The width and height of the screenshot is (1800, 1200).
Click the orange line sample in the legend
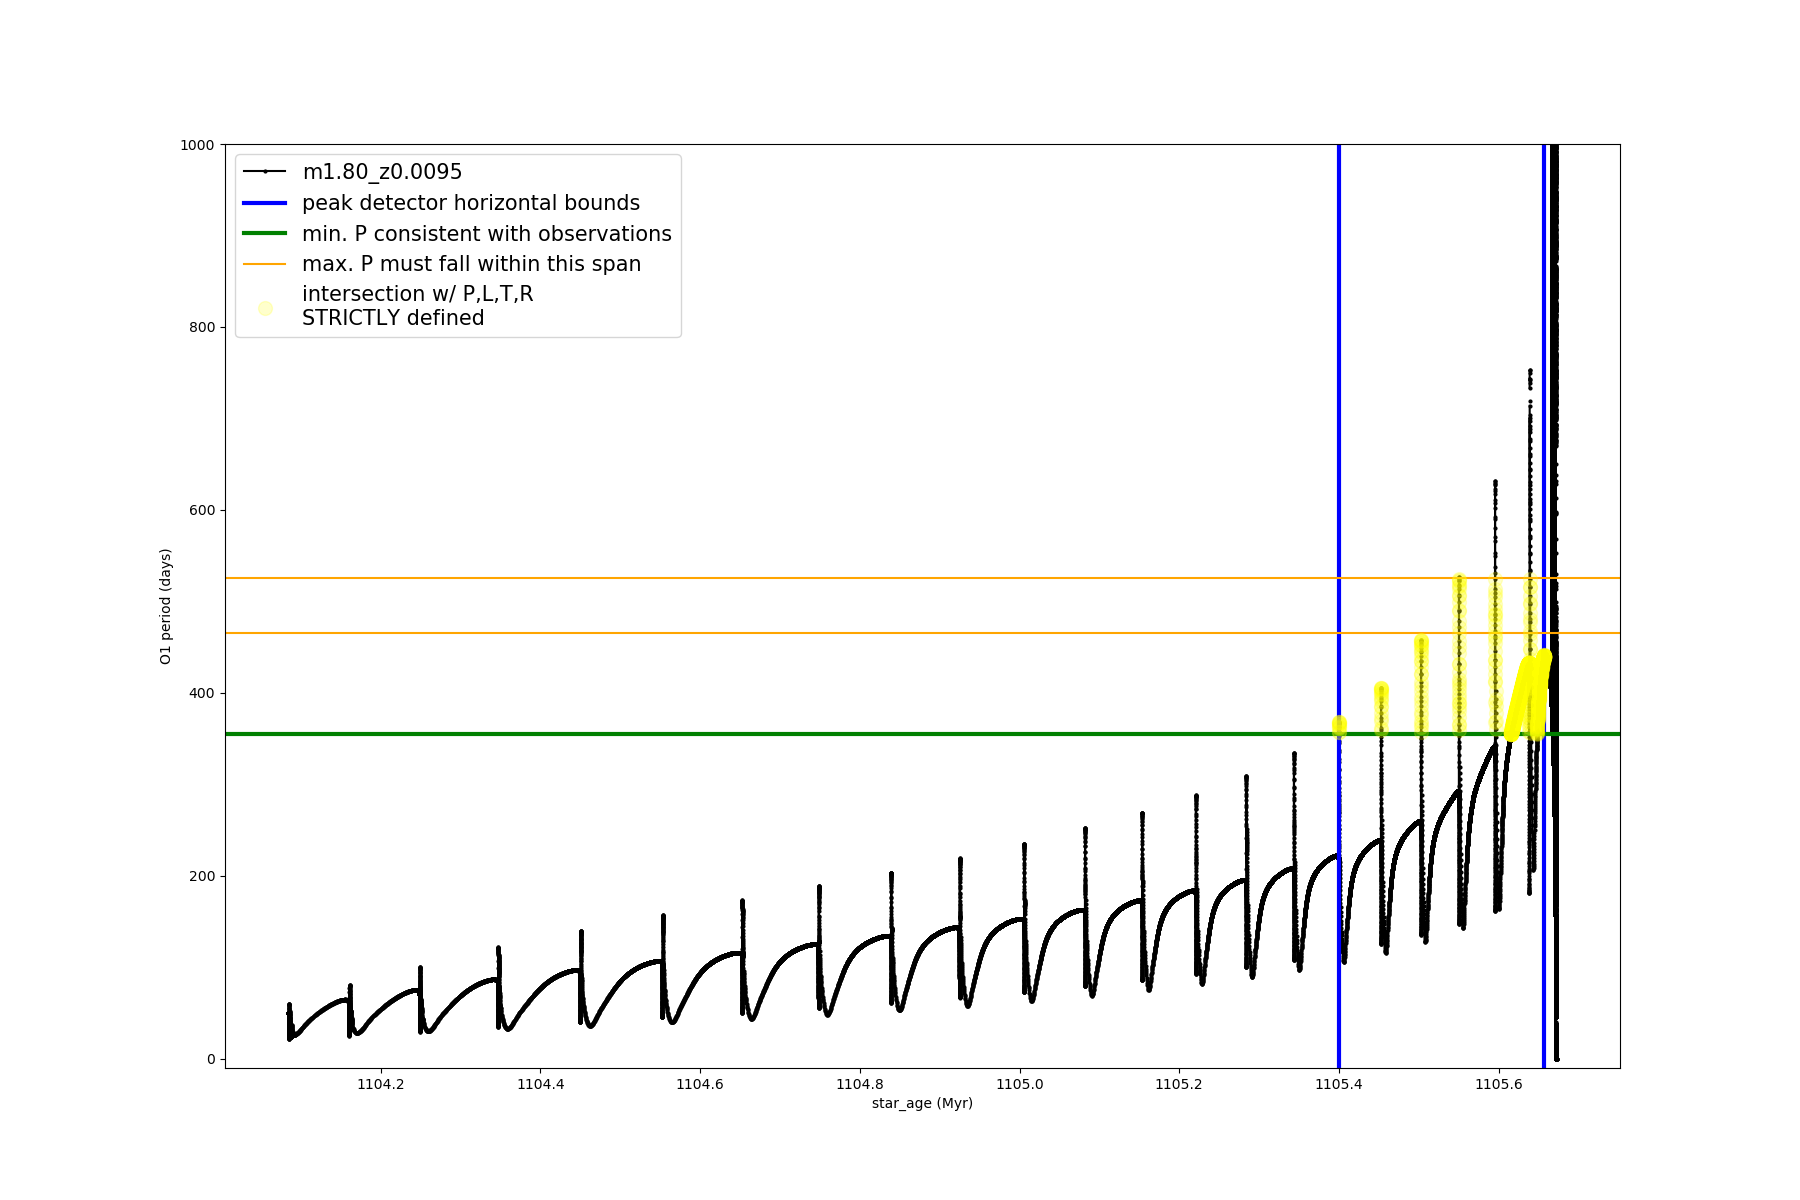[x=265, y=264]
